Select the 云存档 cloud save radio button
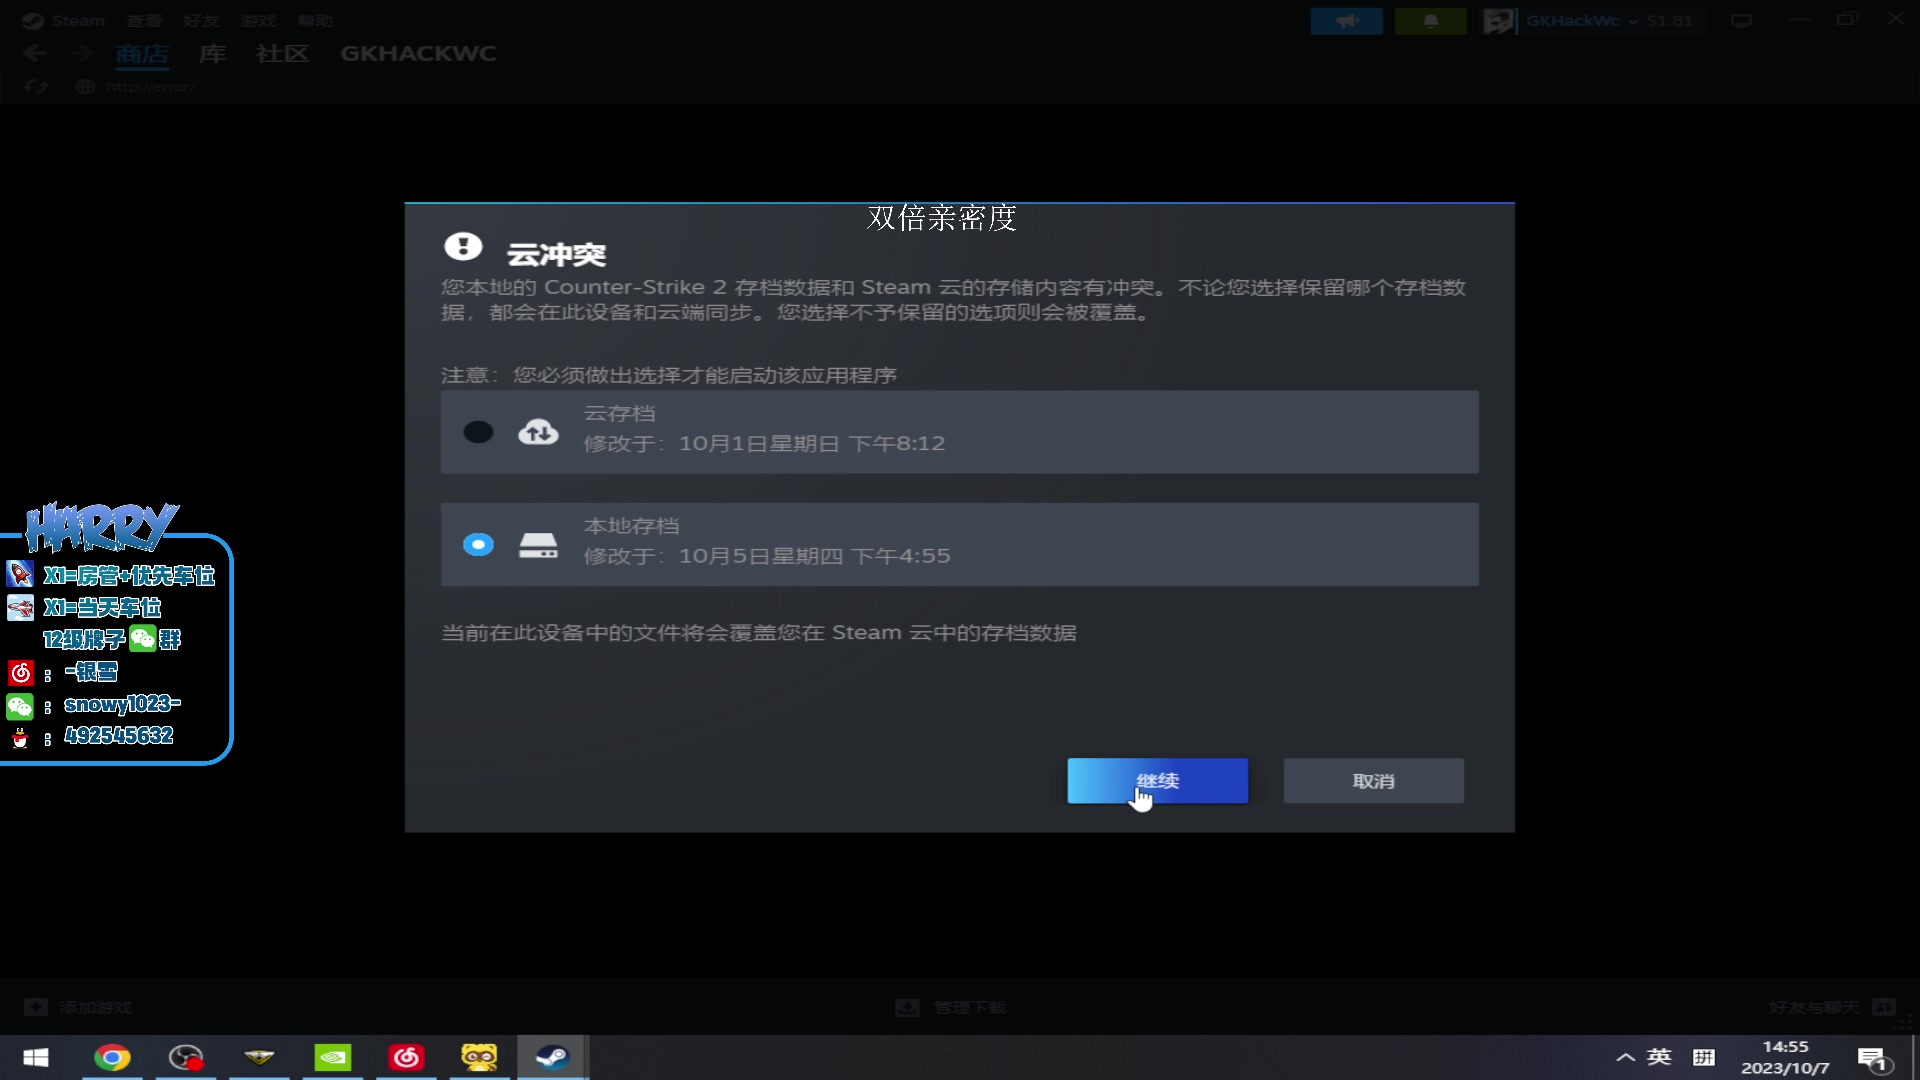The image size is (1920, 1080). coord(478,432)
